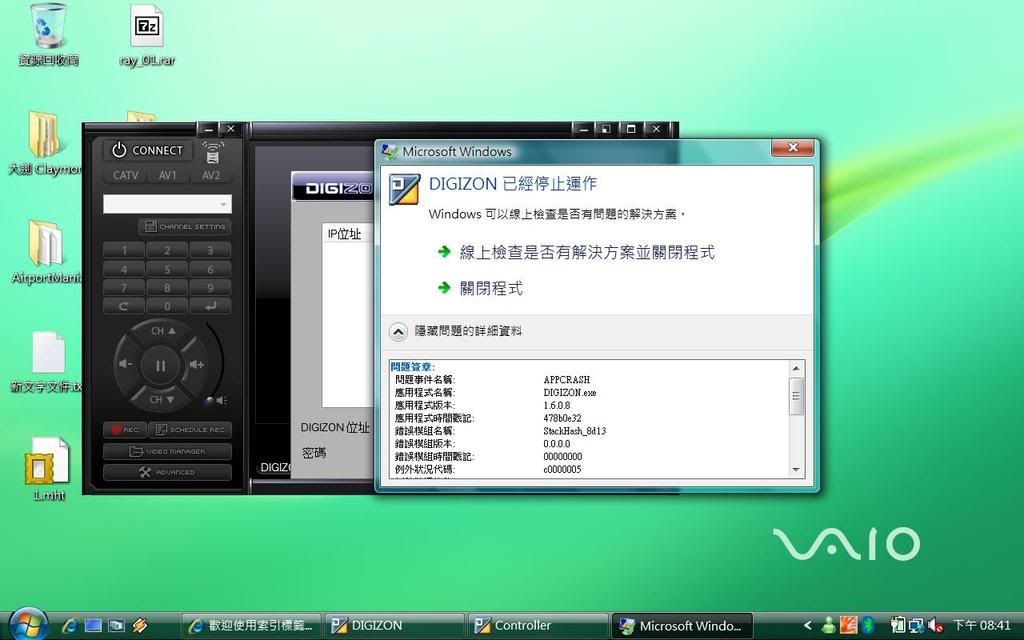This screenshot has width=1024, height=640.
Task: Click the DIGIZON.exe value in details
Action: (569, 392)
